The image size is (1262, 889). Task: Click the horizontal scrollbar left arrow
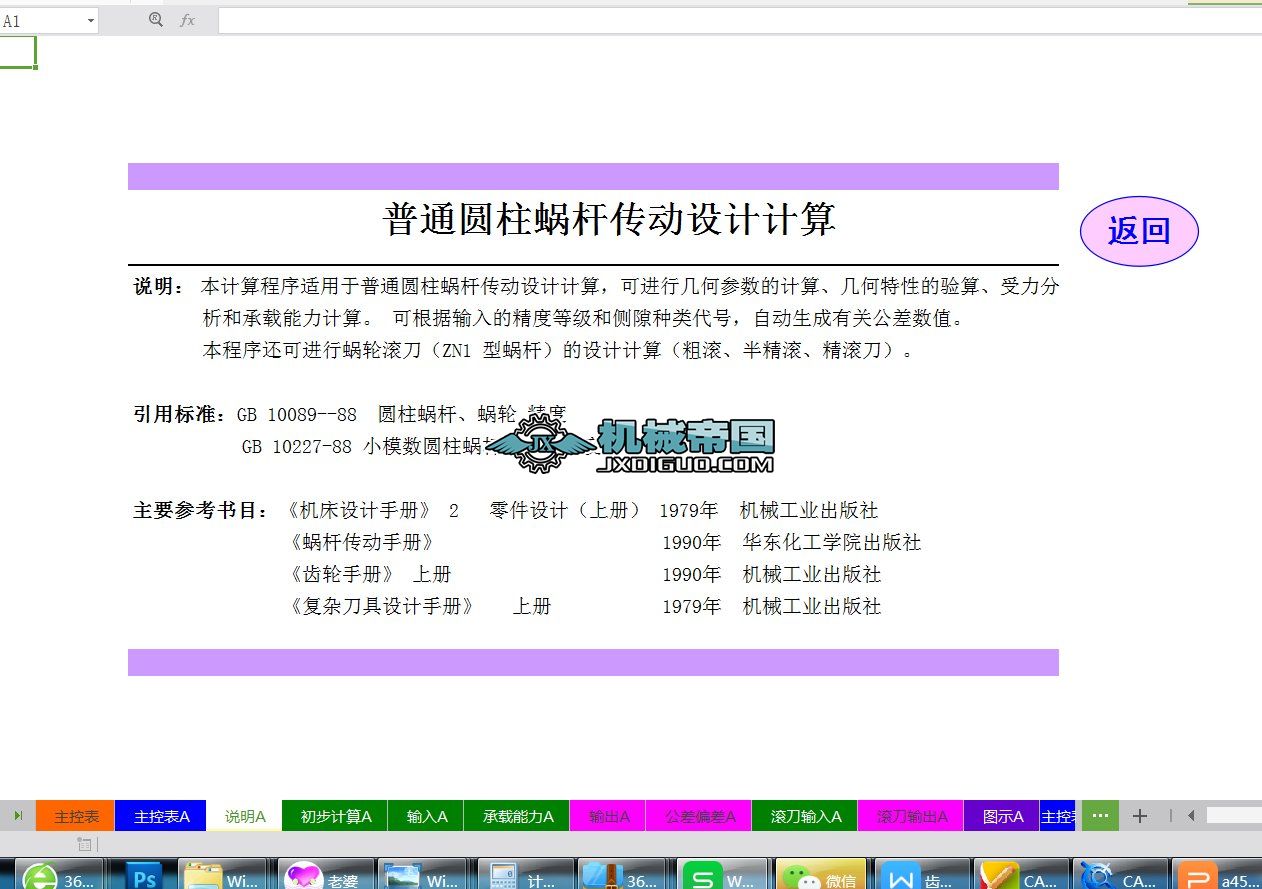(x=1191, y=816)
